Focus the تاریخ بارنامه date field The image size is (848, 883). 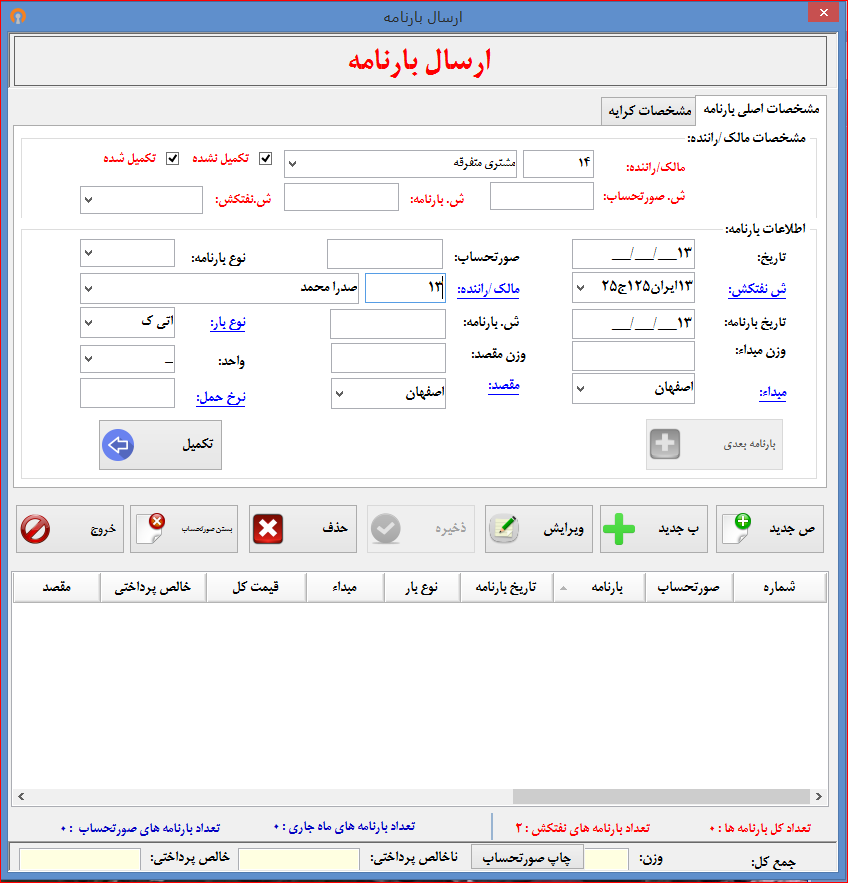pyautogui.click(x=633, y=324)
